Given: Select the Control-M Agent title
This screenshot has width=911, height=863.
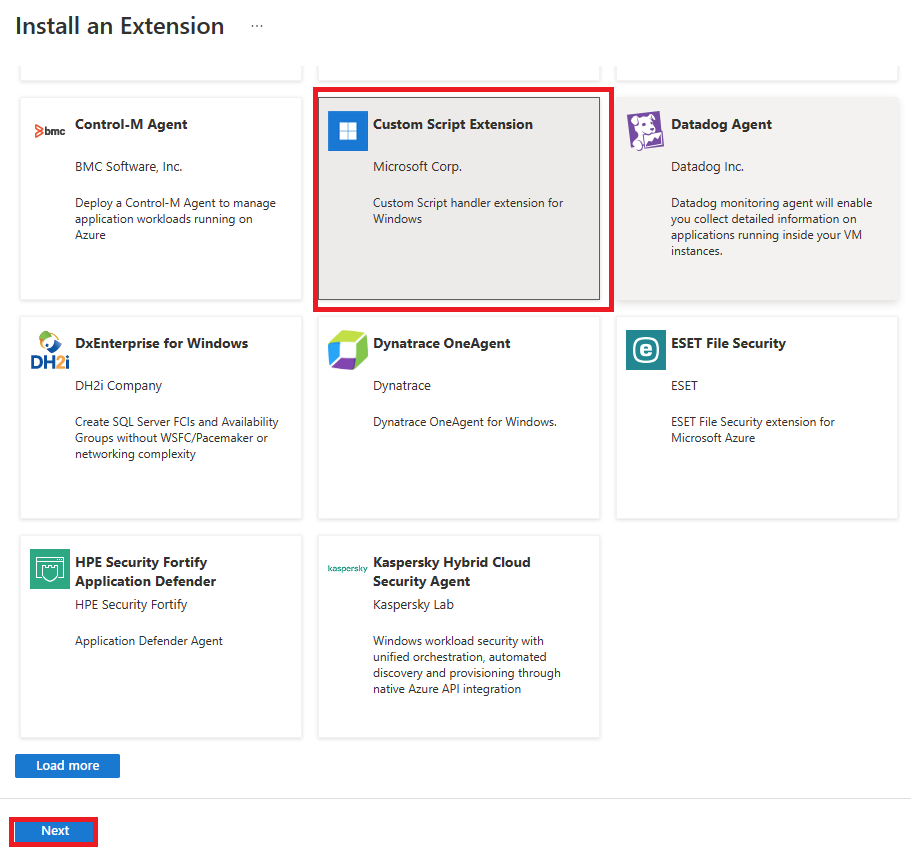Looking at the screenshot, I should [131, 124].
